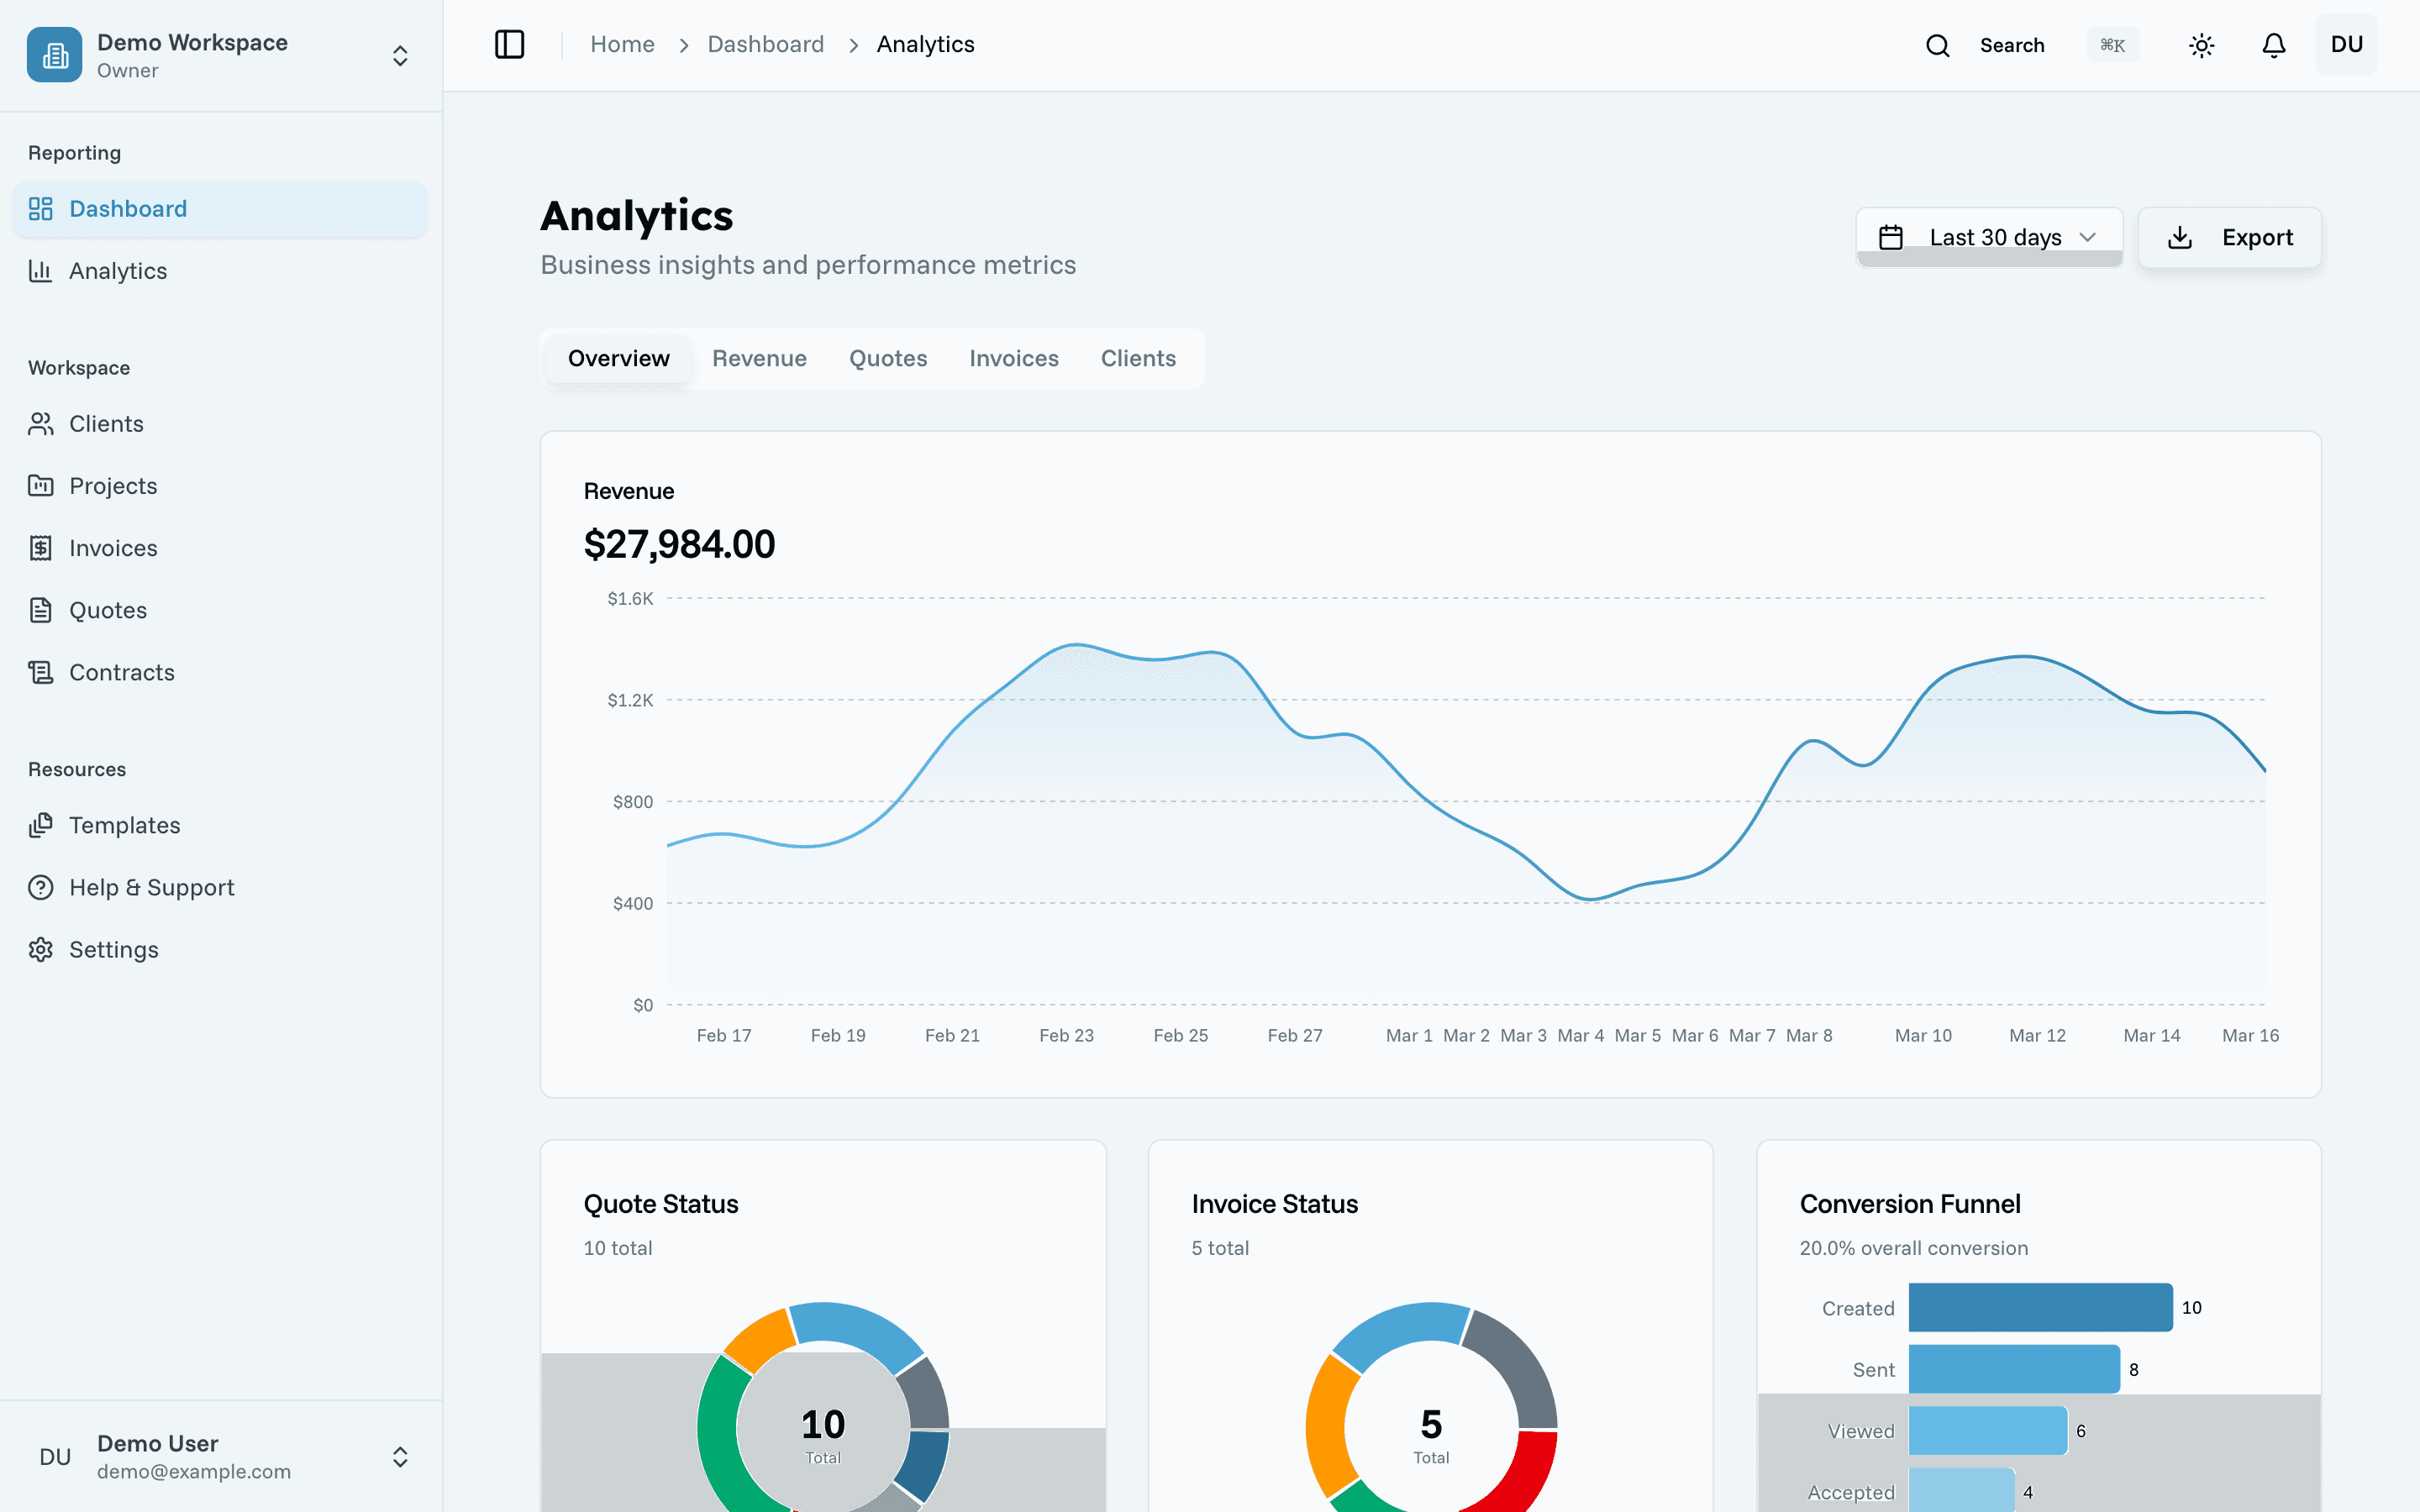Navigate to Dashboard via breadcrumb

click(x=765, y=44)
